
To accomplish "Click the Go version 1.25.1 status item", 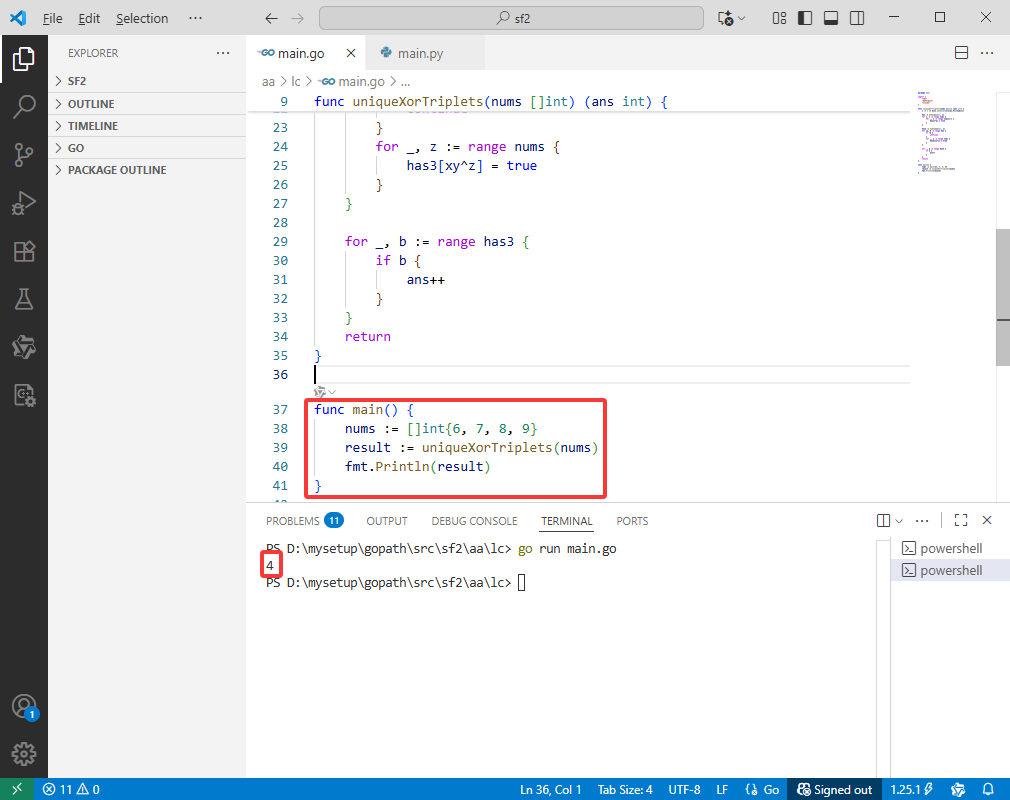I will (x=911, y=789).
